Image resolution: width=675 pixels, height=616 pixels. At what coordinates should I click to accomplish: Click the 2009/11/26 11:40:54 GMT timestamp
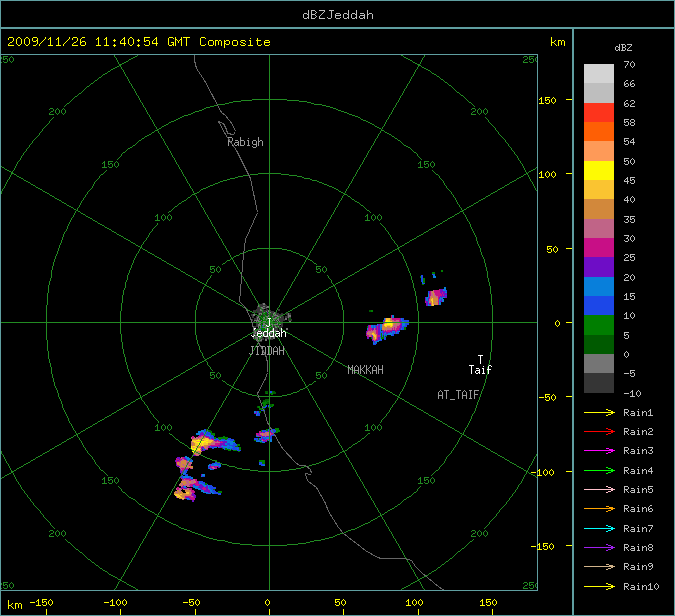(99, 42)
